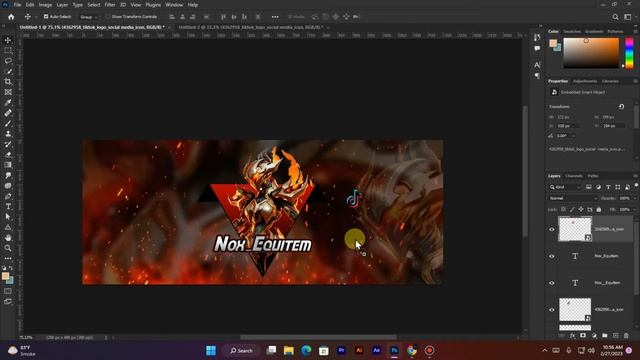Click the hue spectrum slider in Color panel
The height and width of the screenshot is (360, 640).
coord(629,53)
